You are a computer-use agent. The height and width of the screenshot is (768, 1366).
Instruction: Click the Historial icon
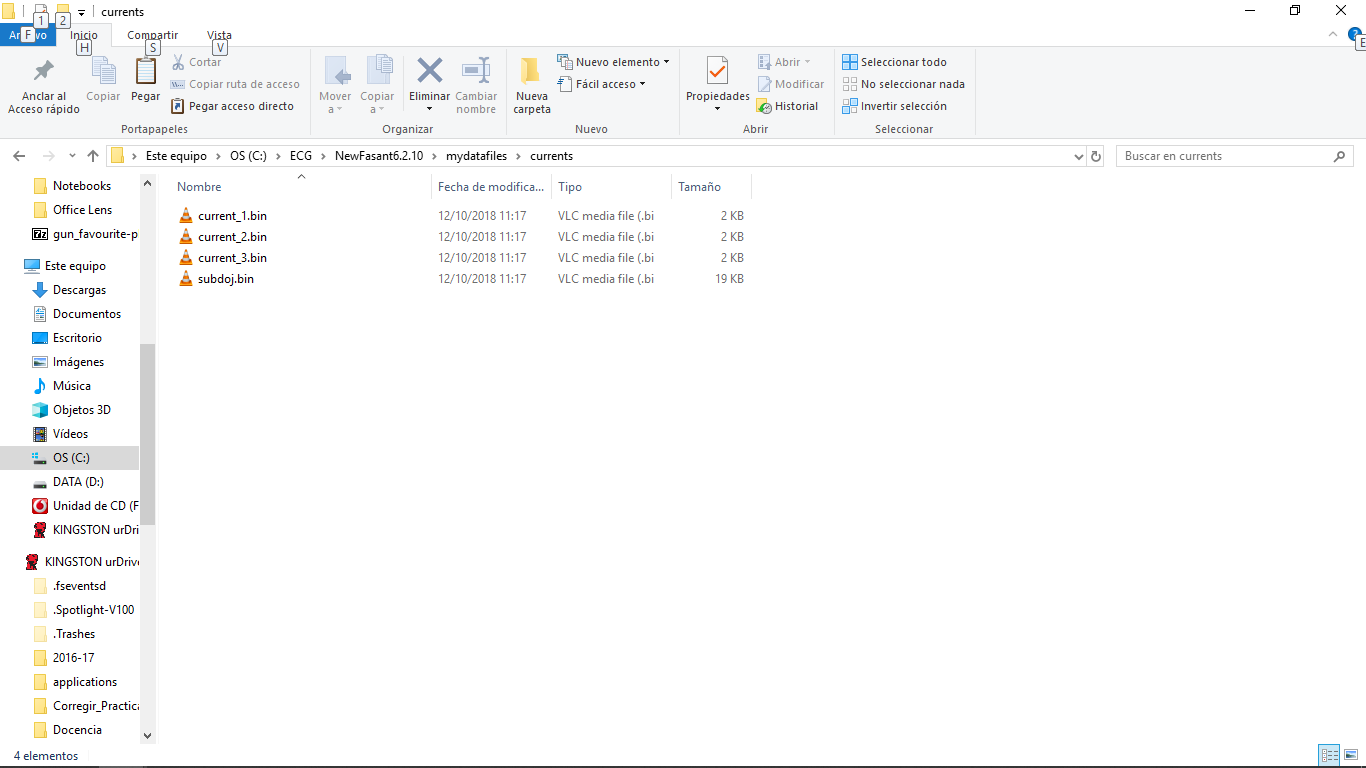(x=765, y=106)
